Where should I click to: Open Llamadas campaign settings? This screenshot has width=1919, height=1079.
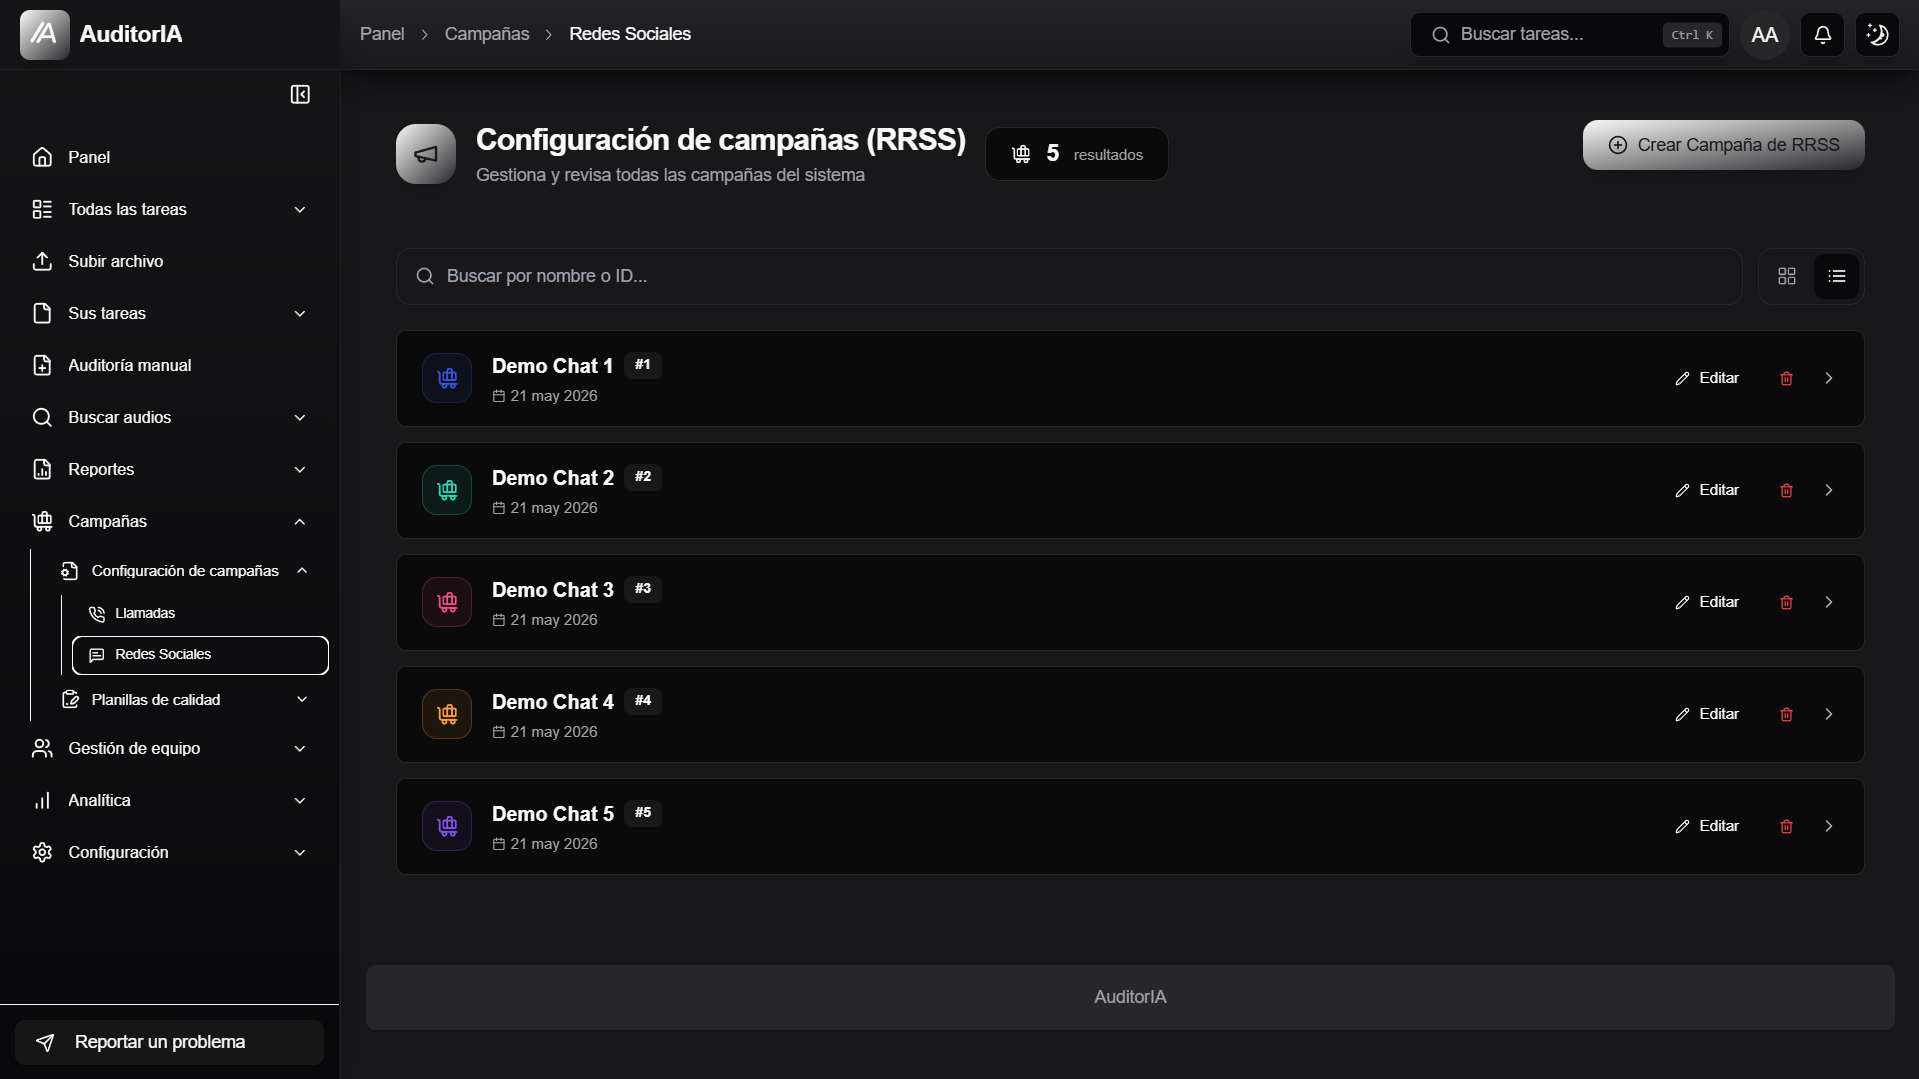(200, 613)
